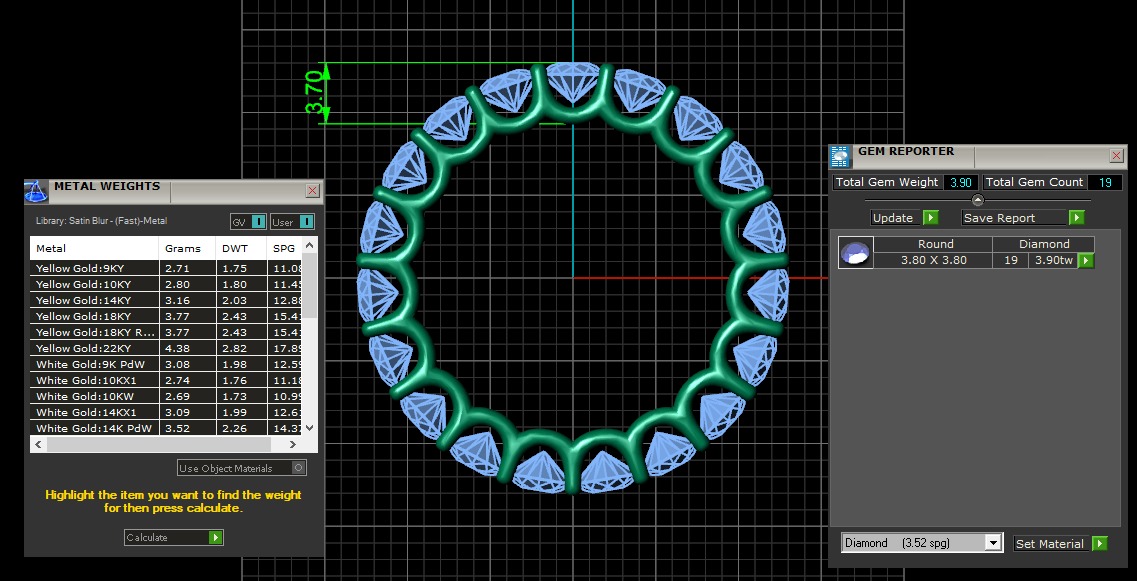Close the Metal Weights panel
The image size is (1137, 581).
313,191
